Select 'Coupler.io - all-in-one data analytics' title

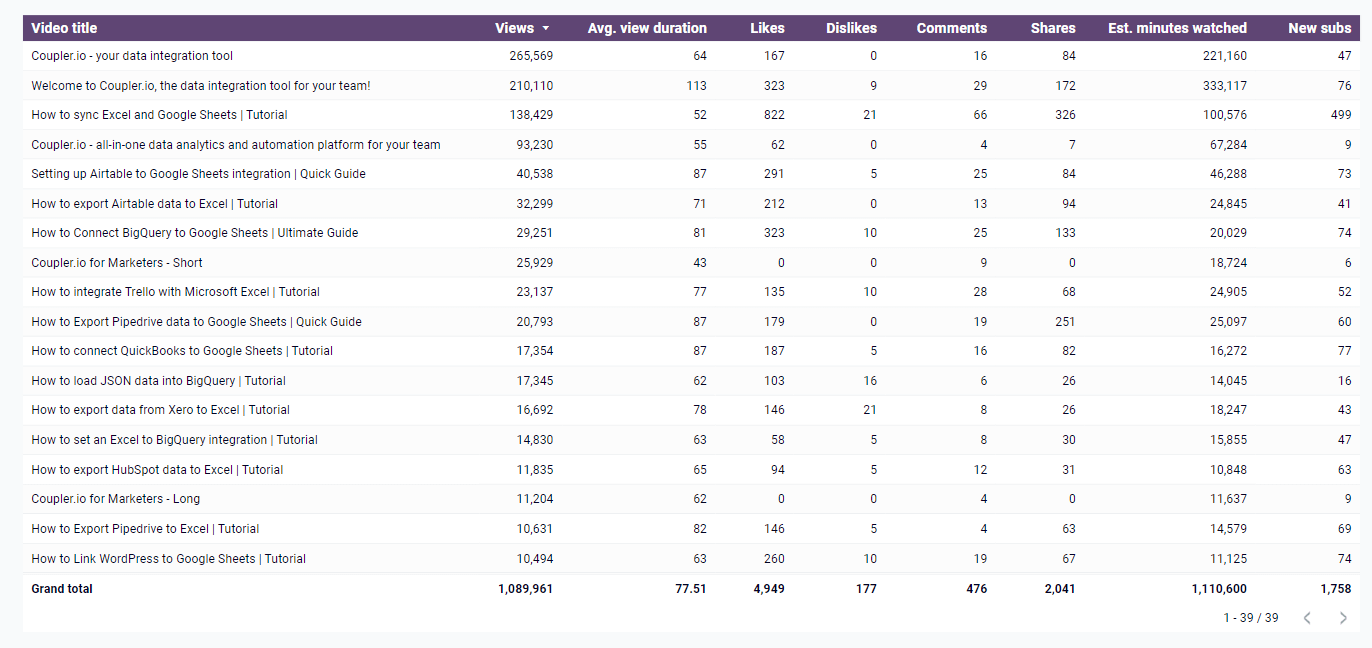(x=236, y=145)
